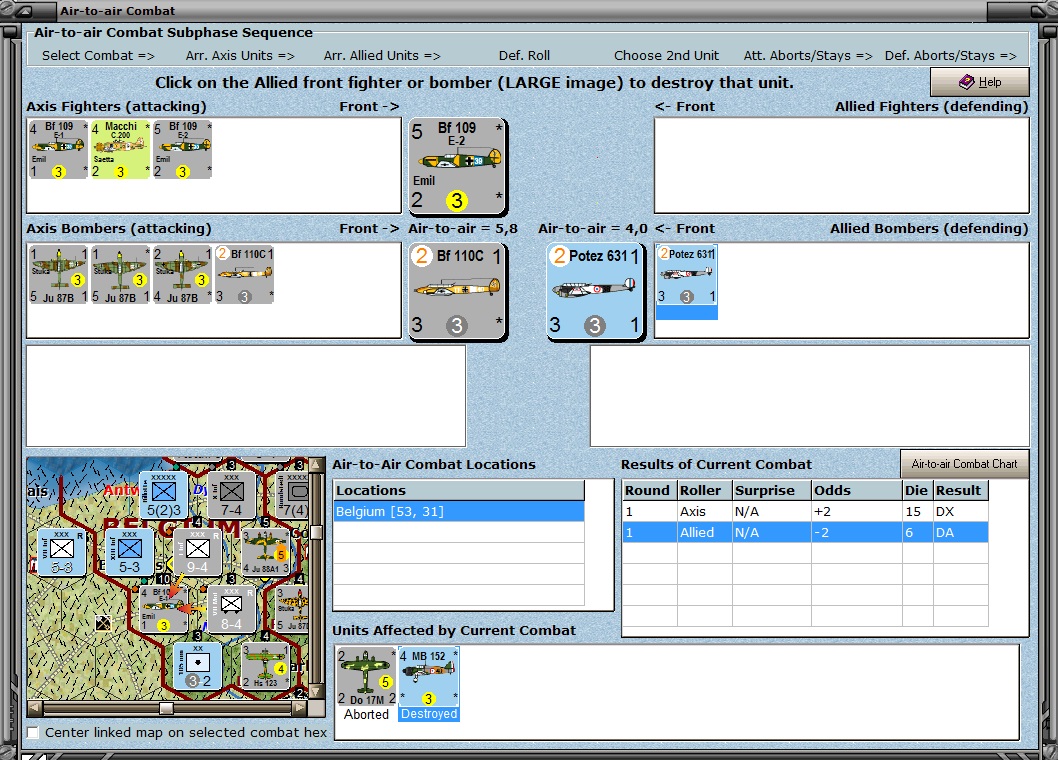Click the 7-4 infantry unit on the map
The height and width of the screenshot is (760, 1058).
231,496
